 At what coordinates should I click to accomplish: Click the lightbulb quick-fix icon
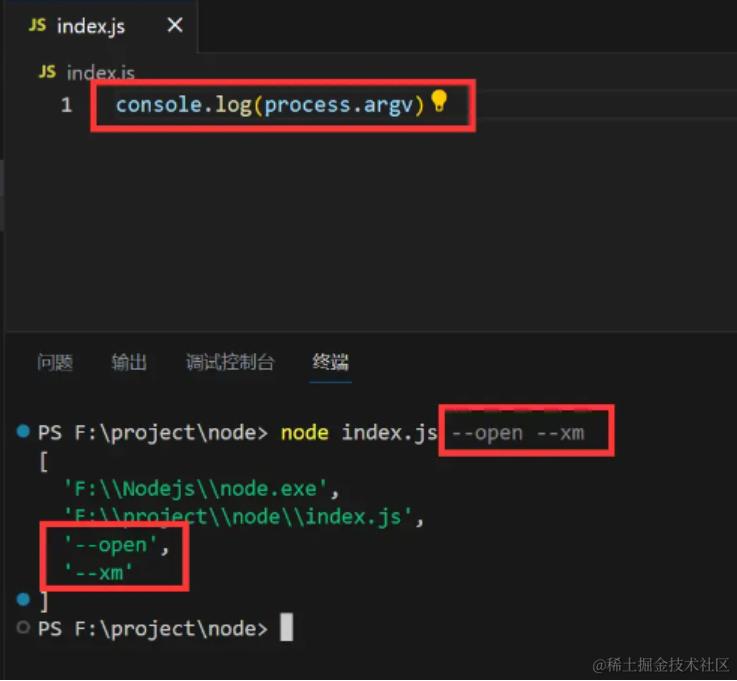[439, 101]
